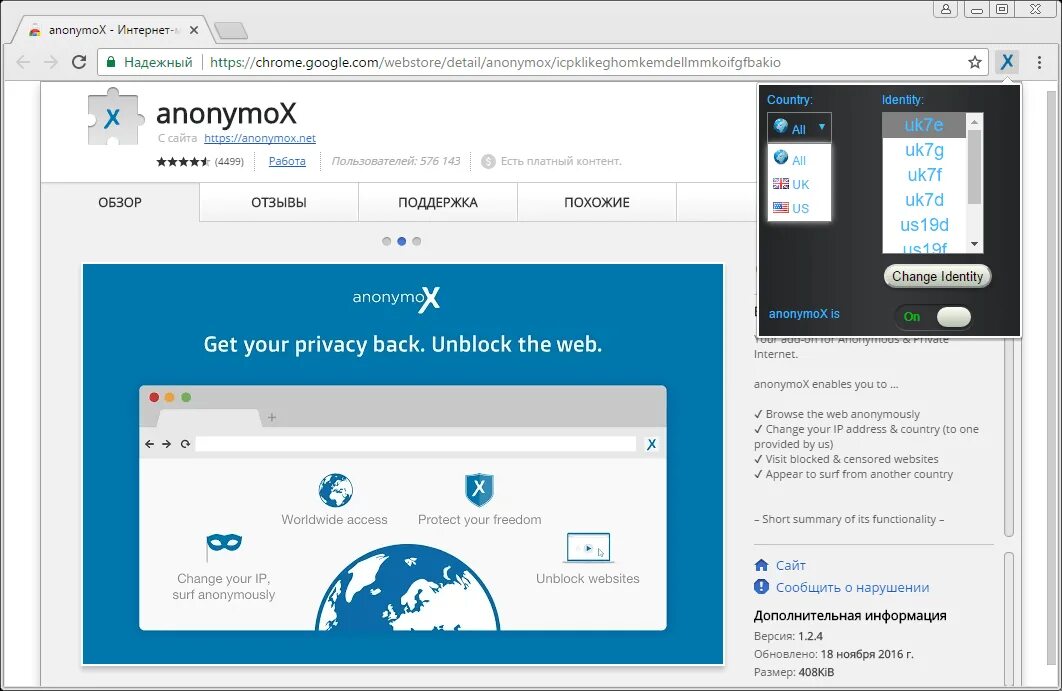Select UK in the country list
1062x691 pixels.
799,184
